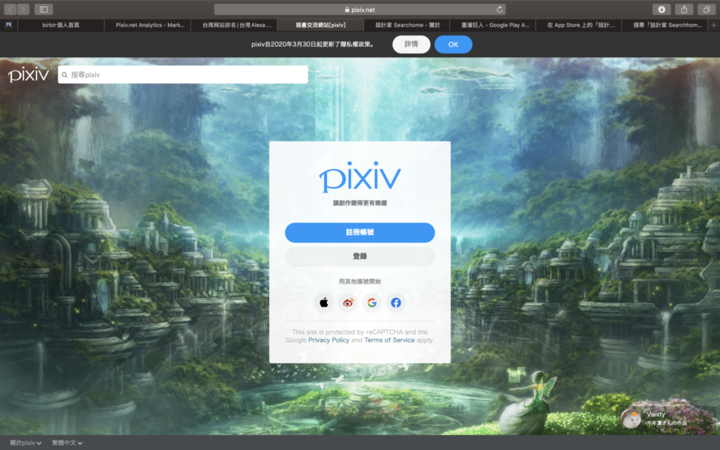Open the Terms of Service link
Screen dimensions: 720x450
click(389, 340)
